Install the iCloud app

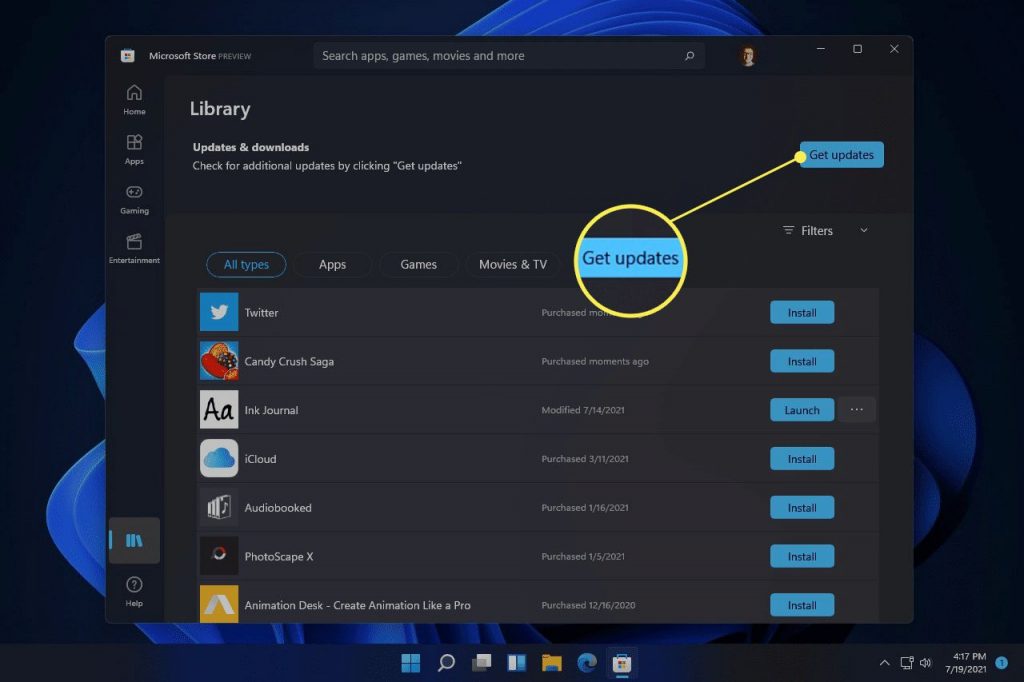pyautogui.click(x=802, y=458)
